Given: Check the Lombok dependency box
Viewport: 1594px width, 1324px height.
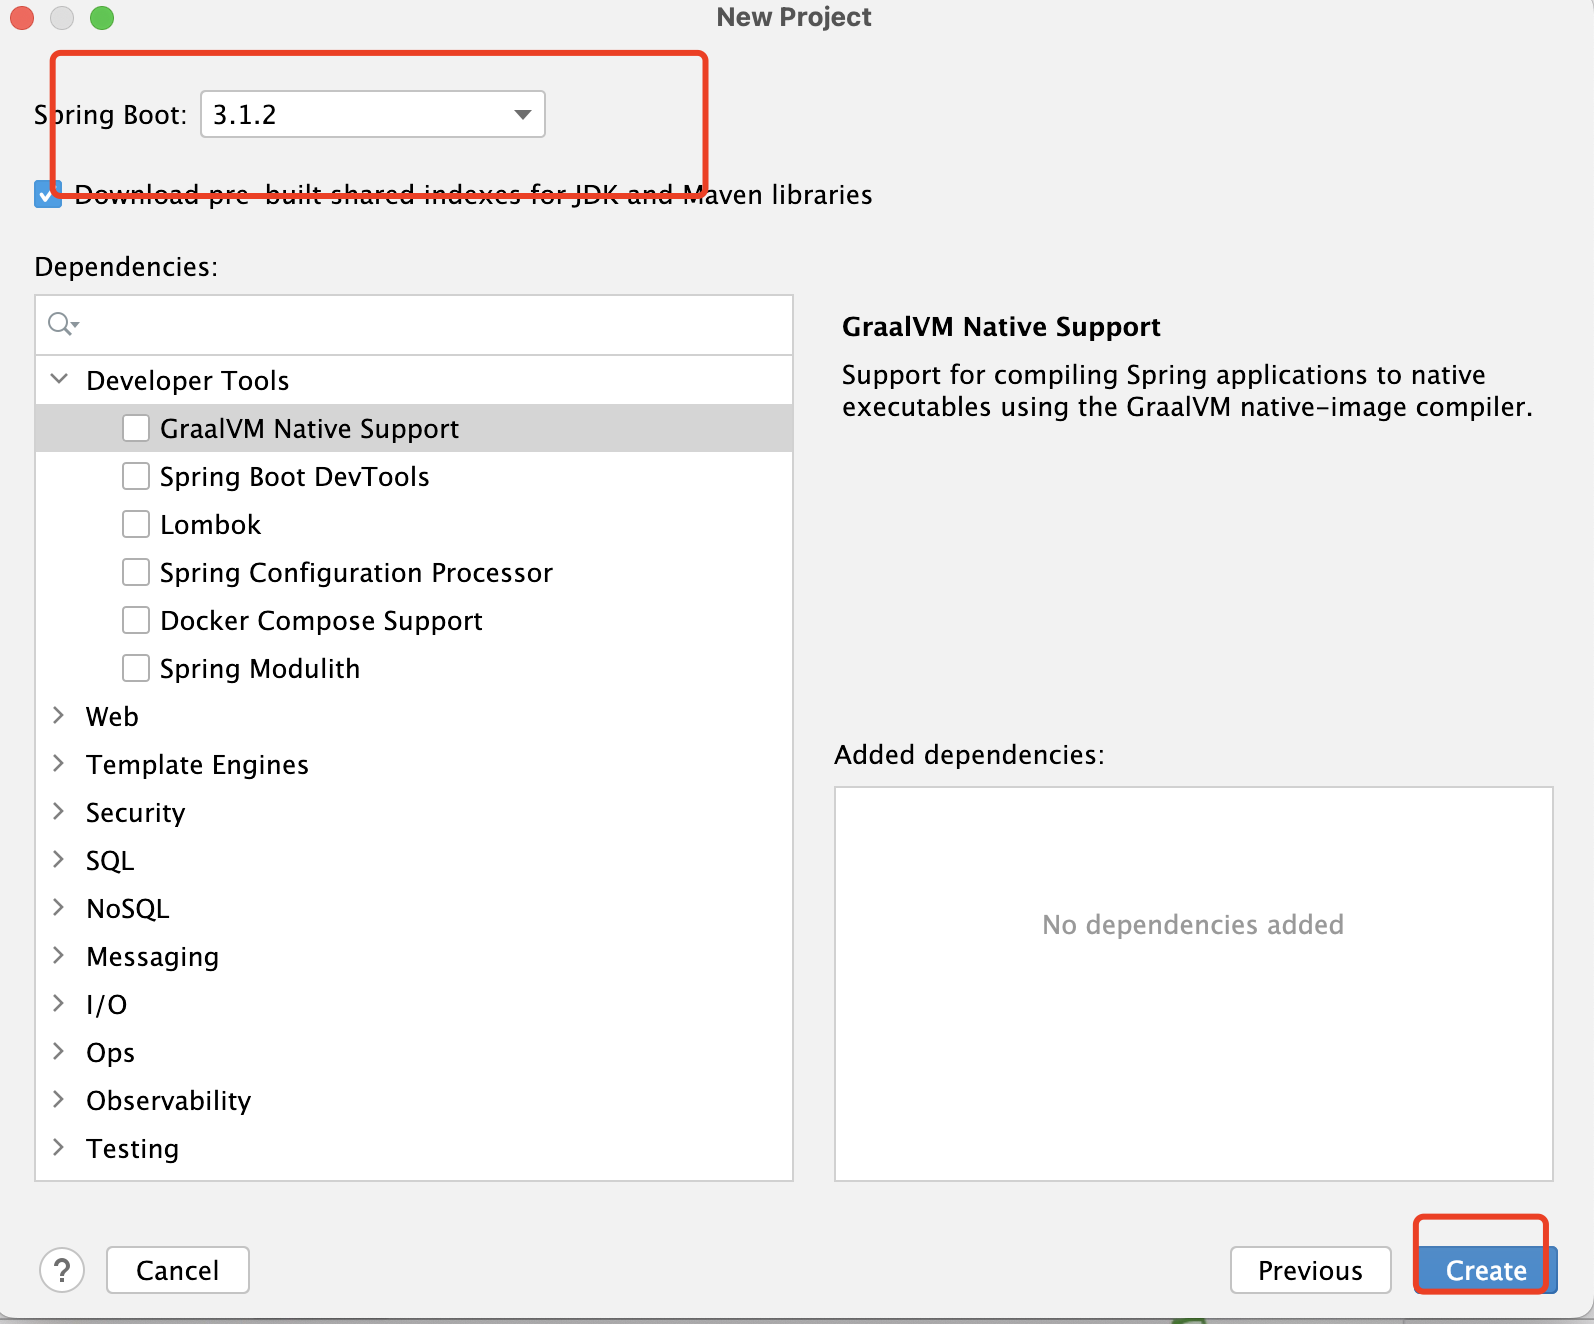Looking at the screenshot, I should point(136,524).
